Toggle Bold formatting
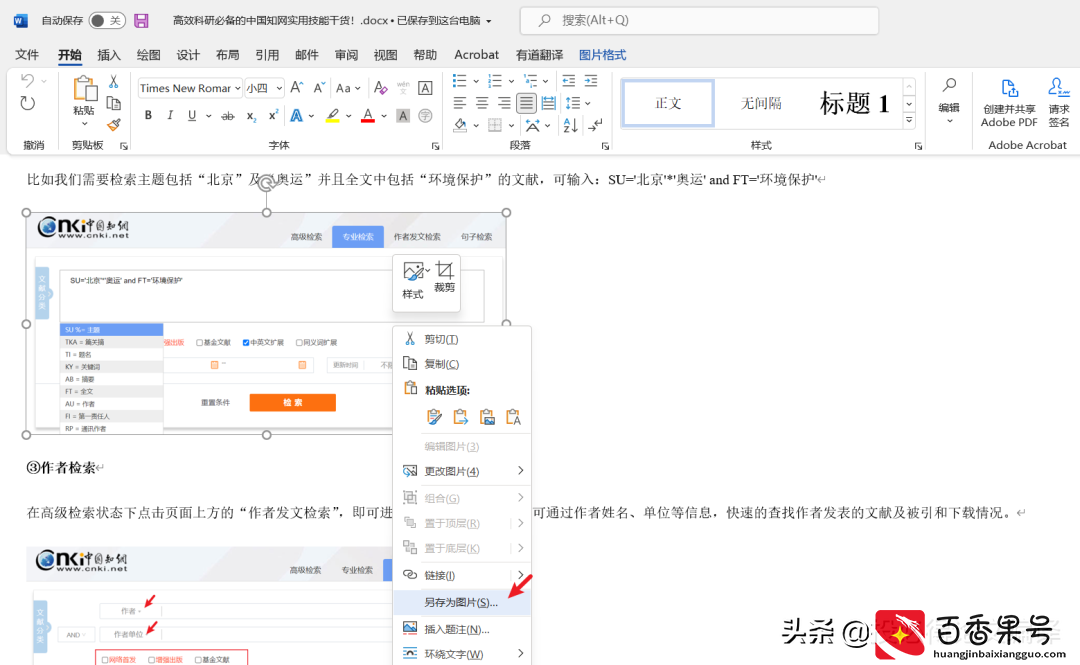Screen dimensions: 1080x665 pos(148,116)
